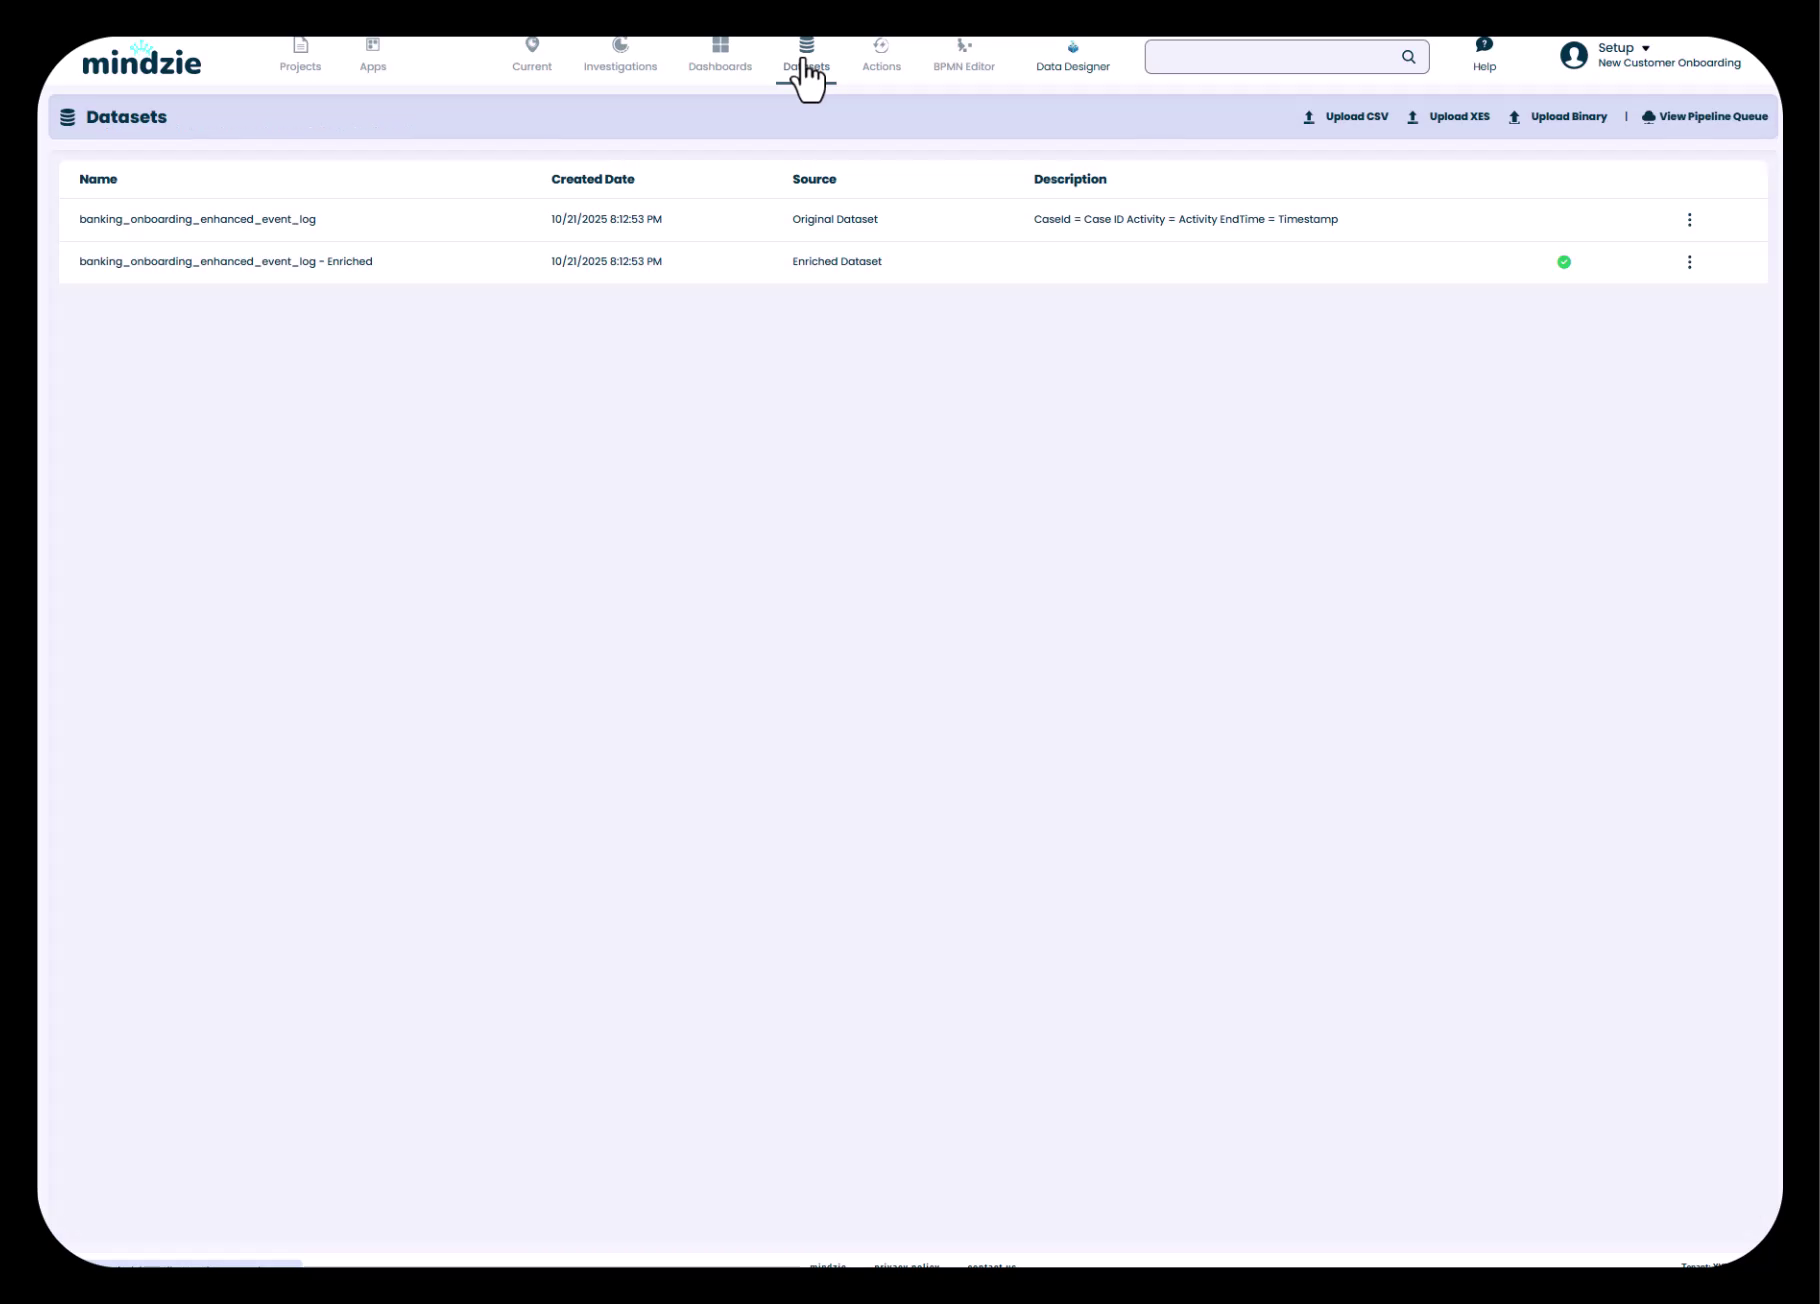This screenshot has width=1820, height=1304.
Task: Click the Upload Binary button
Action: 1558,117
